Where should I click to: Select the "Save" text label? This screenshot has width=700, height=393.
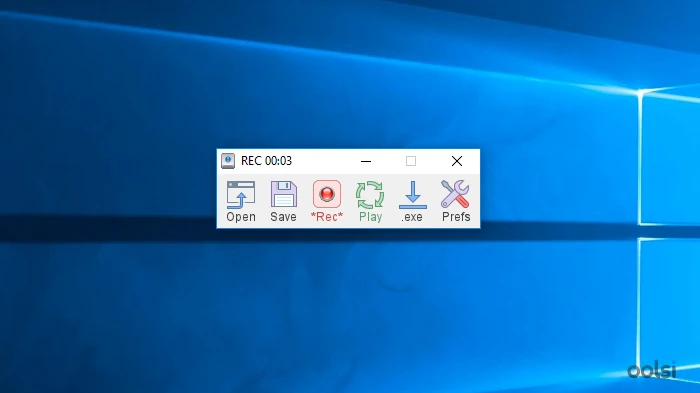(x=283, y=217)
